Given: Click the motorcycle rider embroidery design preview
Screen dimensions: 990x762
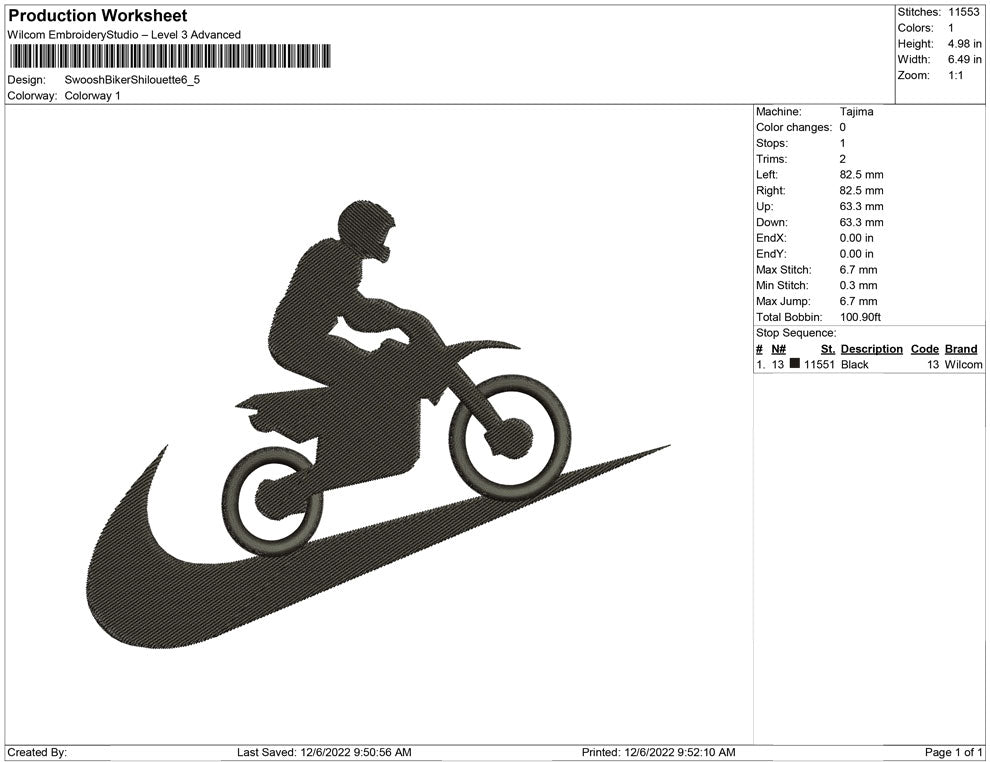Looking at the screenshot, I should point(378,424).
